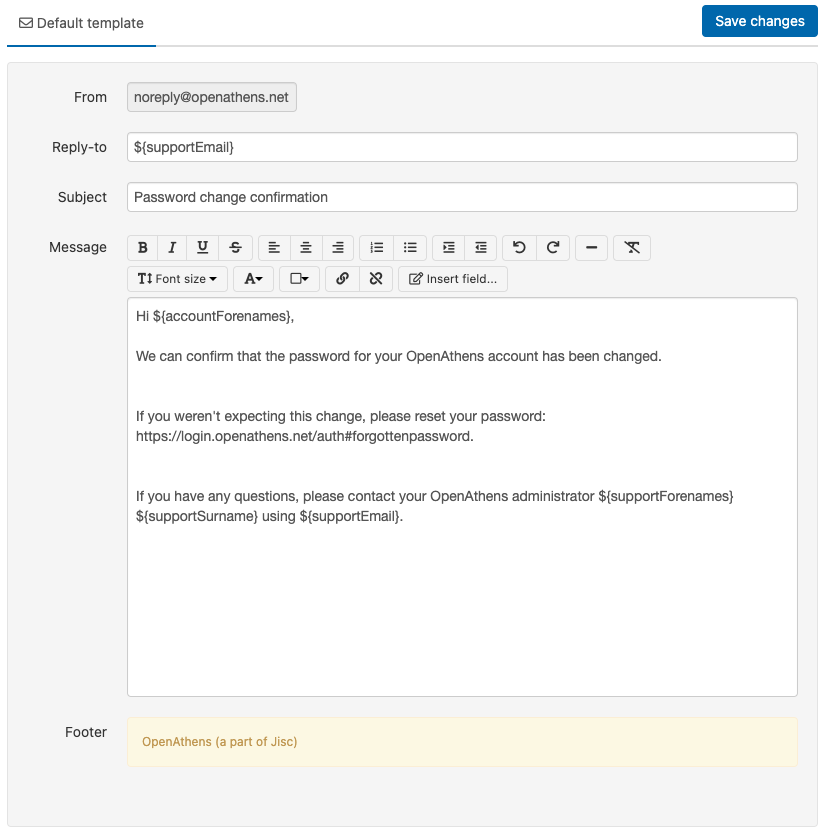Toggle strikethrough formatting

(235, 248)
